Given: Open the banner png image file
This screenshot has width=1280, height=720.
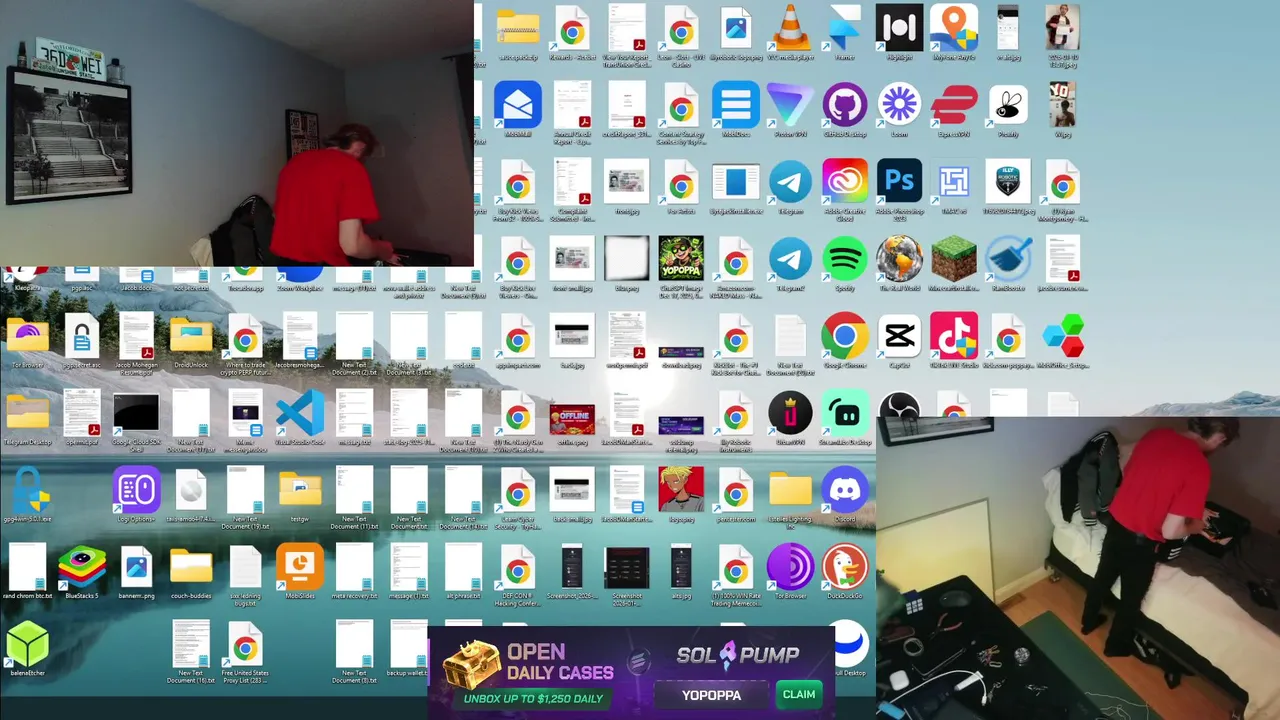Looking at the screenshot, I should tap(137, 568).
